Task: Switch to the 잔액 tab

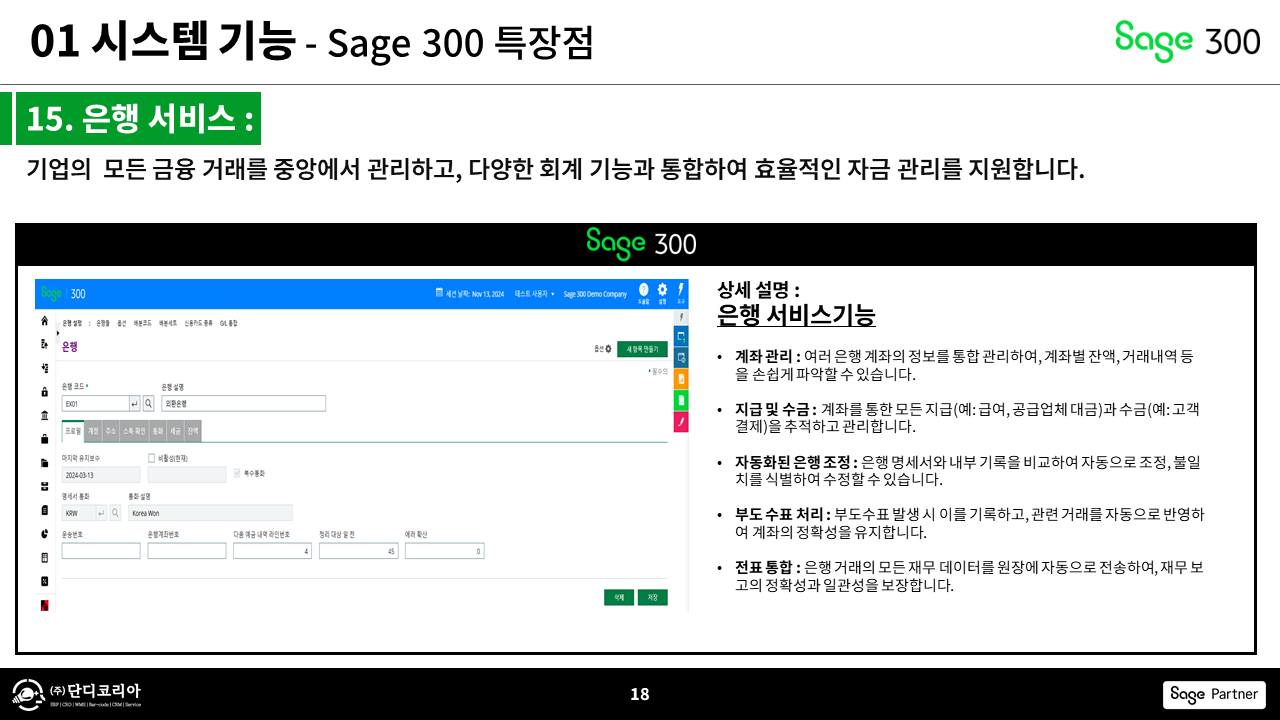Action: point(193,431)
